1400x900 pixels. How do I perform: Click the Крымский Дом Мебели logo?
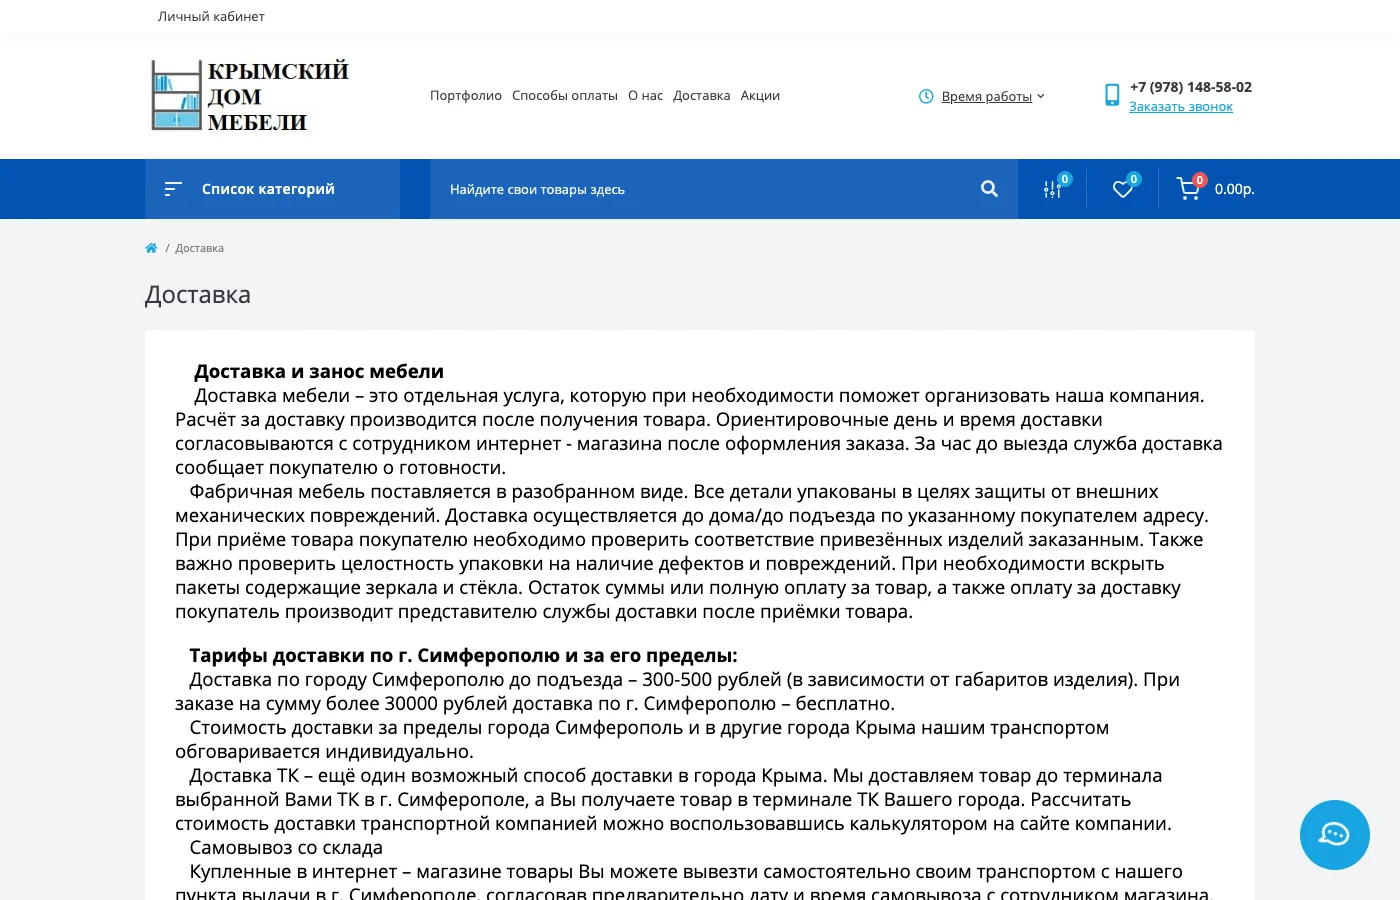tap(250, 96)
